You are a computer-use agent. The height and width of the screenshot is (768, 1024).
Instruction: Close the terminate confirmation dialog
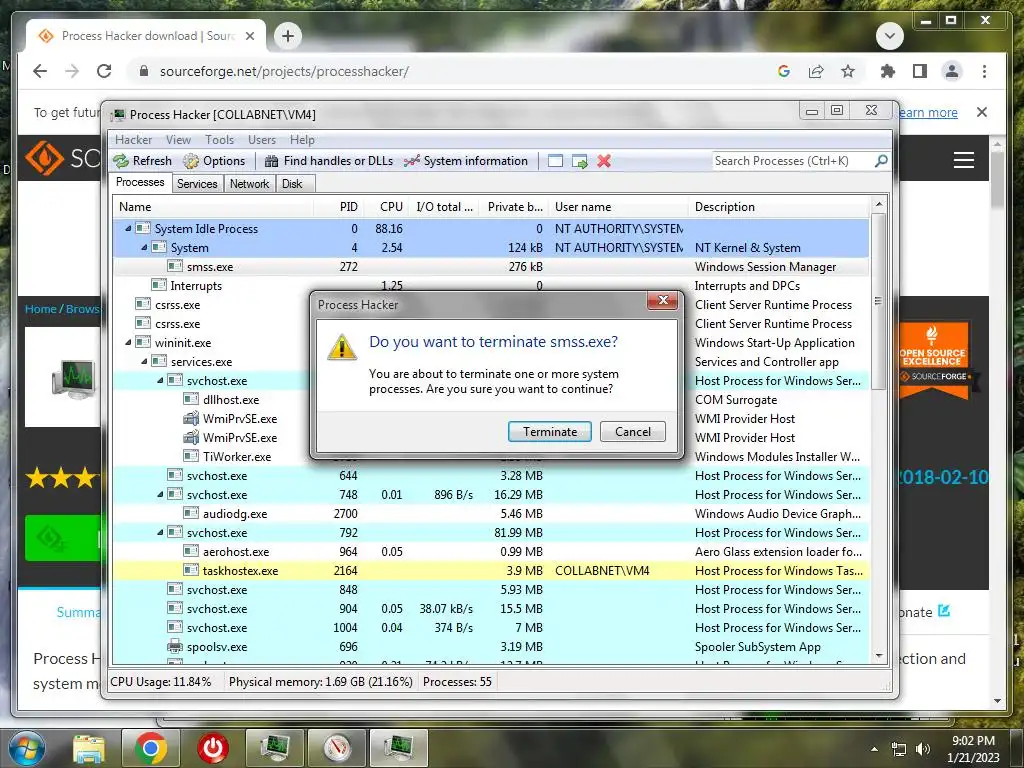pos(663,300)
